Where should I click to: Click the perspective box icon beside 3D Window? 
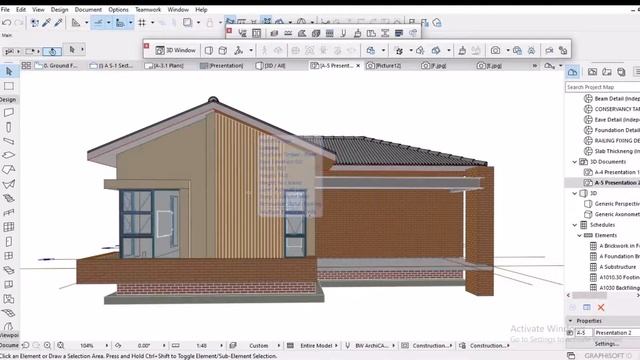(x=209, y=50)
